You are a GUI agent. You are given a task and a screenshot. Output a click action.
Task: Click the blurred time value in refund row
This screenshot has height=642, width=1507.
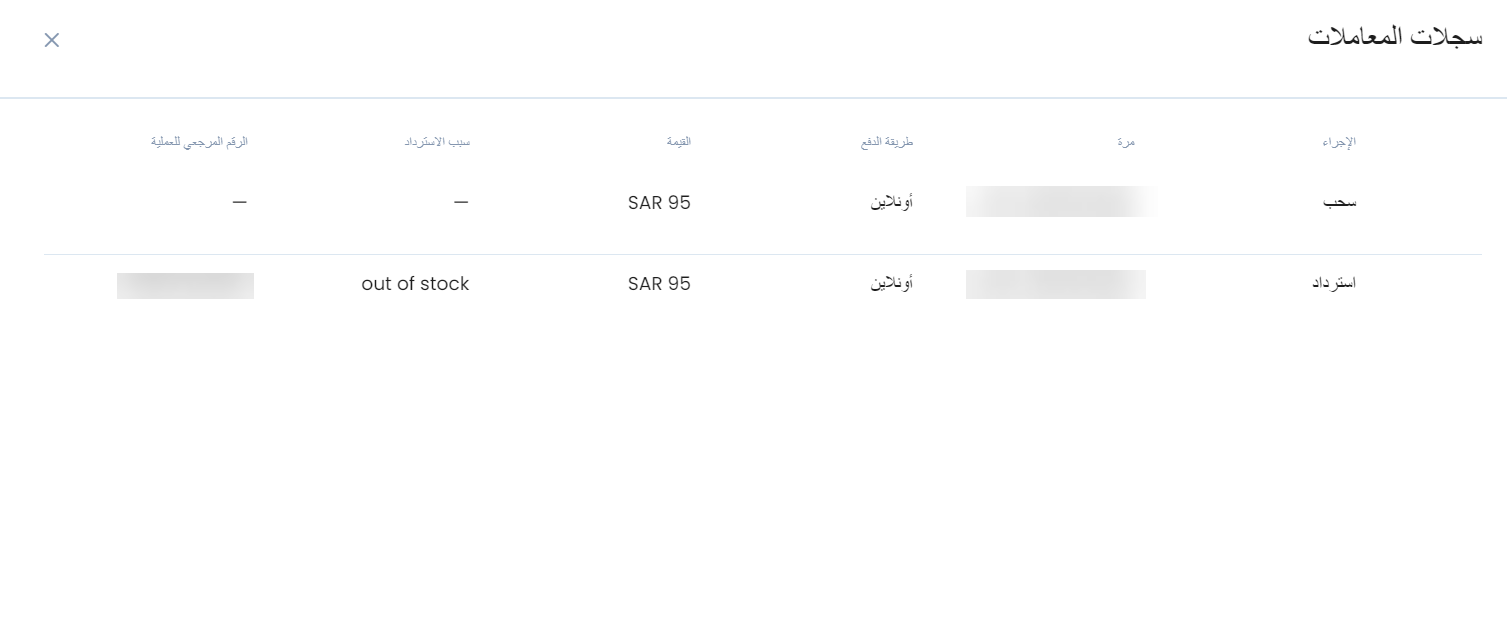pyautogui.click(x=1056, y=284)
